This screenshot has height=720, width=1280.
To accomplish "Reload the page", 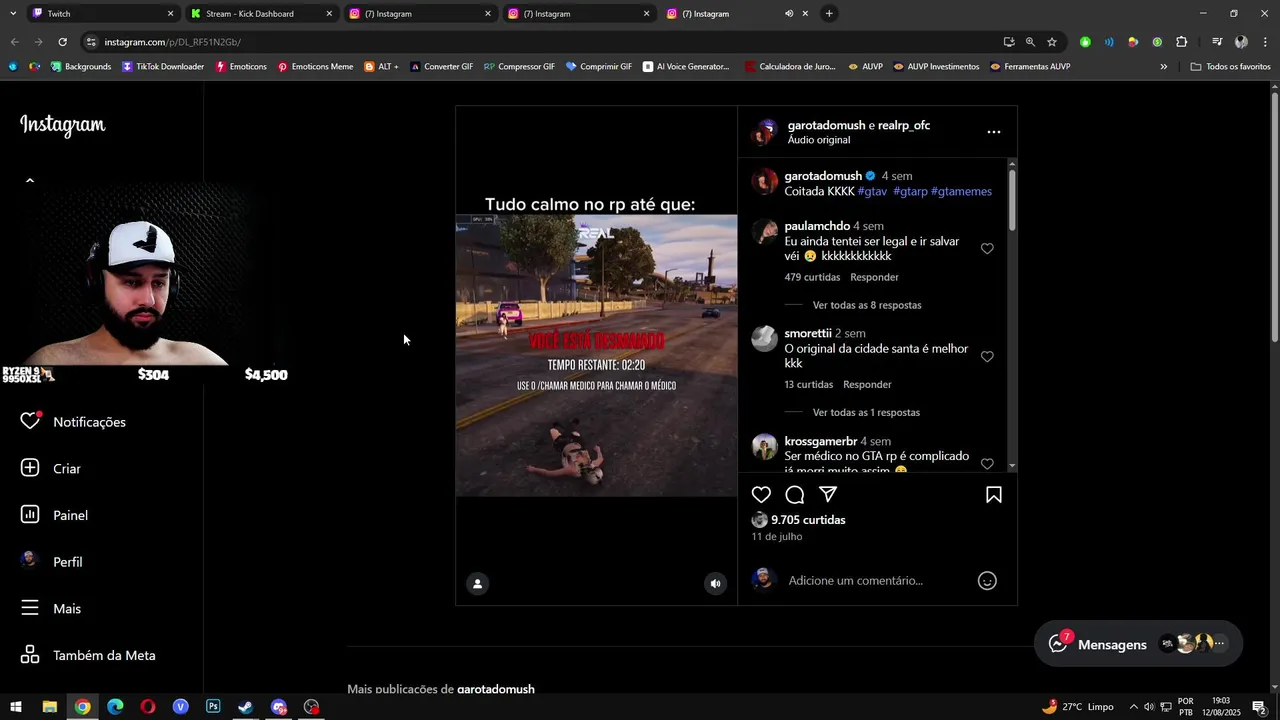I will 62,42.
